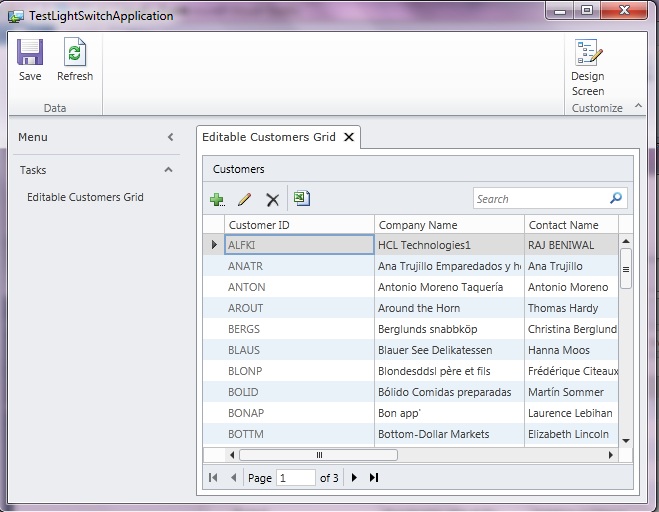The image size is (659, 512).
Task: Click the Blauer See Delikatessen cell
Action: 449,350
